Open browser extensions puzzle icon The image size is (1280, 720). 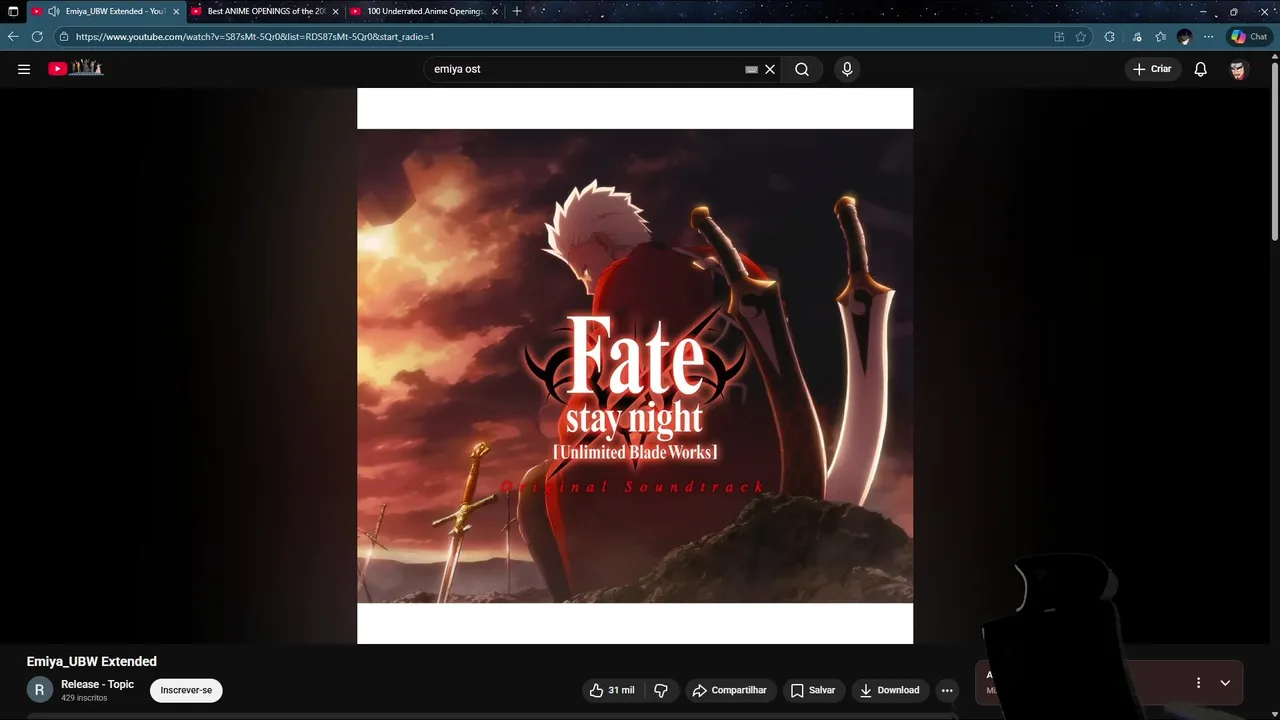1110,37
